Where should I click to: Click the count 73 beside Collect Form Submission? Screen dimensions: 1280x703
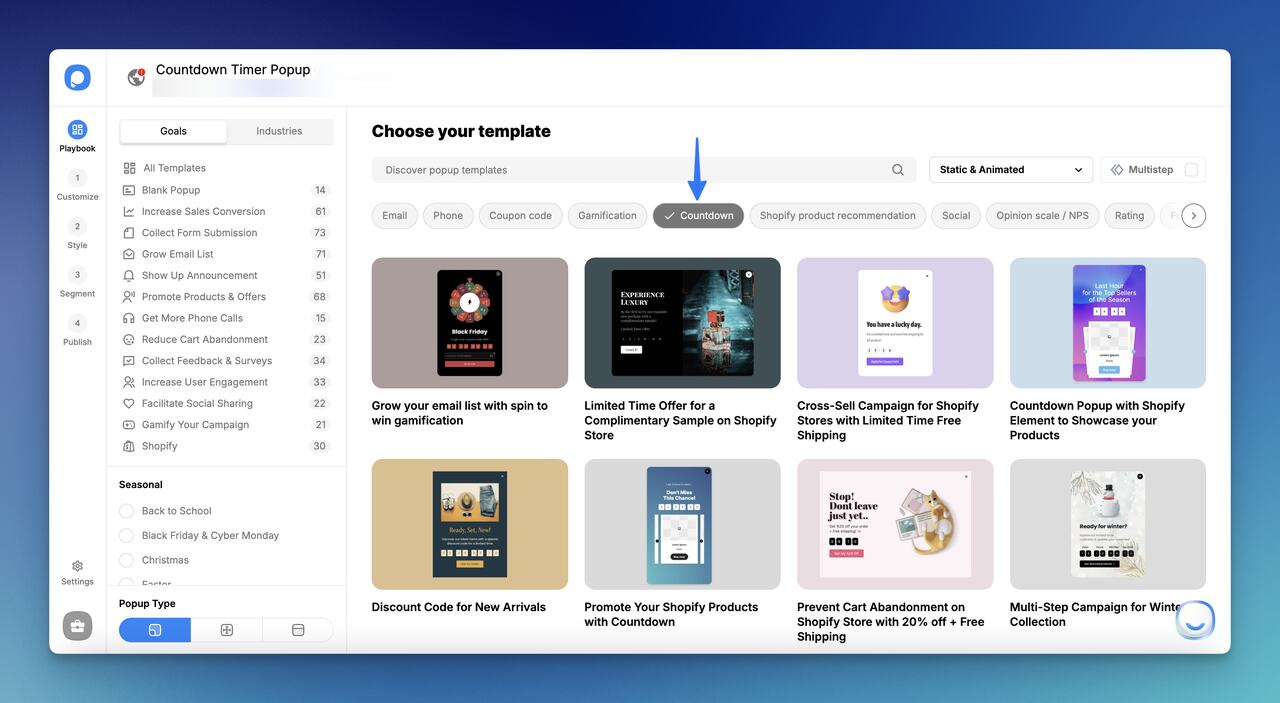pyautogui.click(x=320, y=233)
